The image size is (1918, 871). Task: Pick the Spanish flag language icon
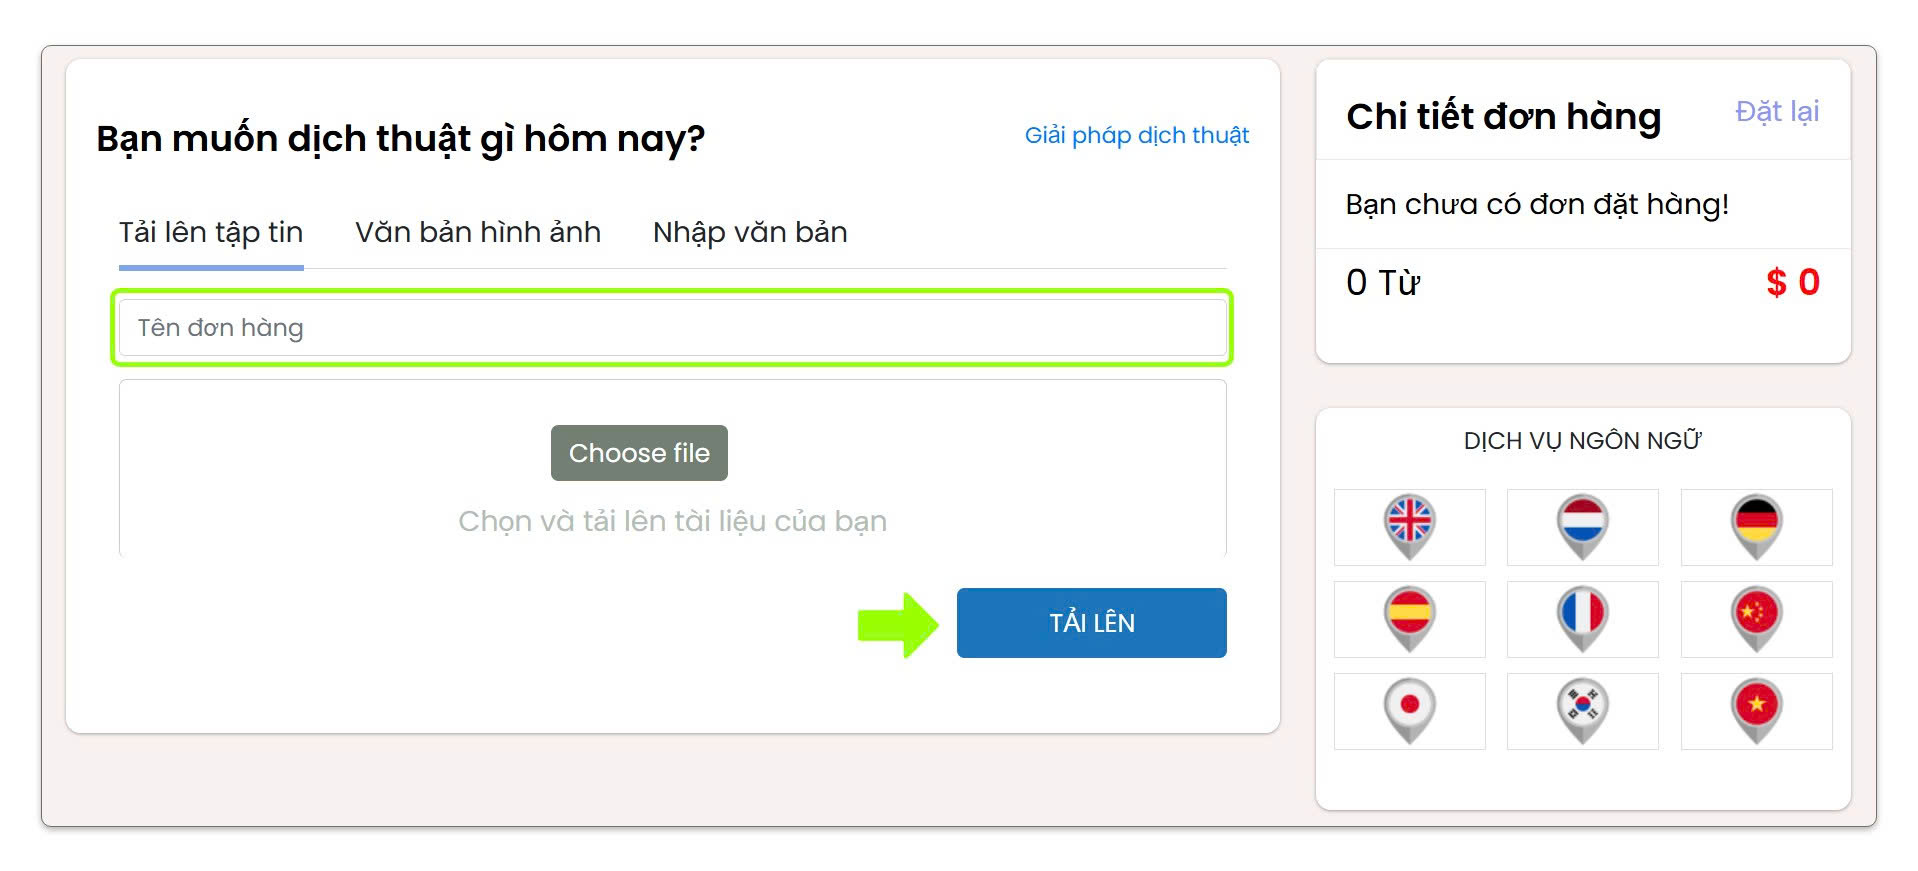tap(1409, 618)
